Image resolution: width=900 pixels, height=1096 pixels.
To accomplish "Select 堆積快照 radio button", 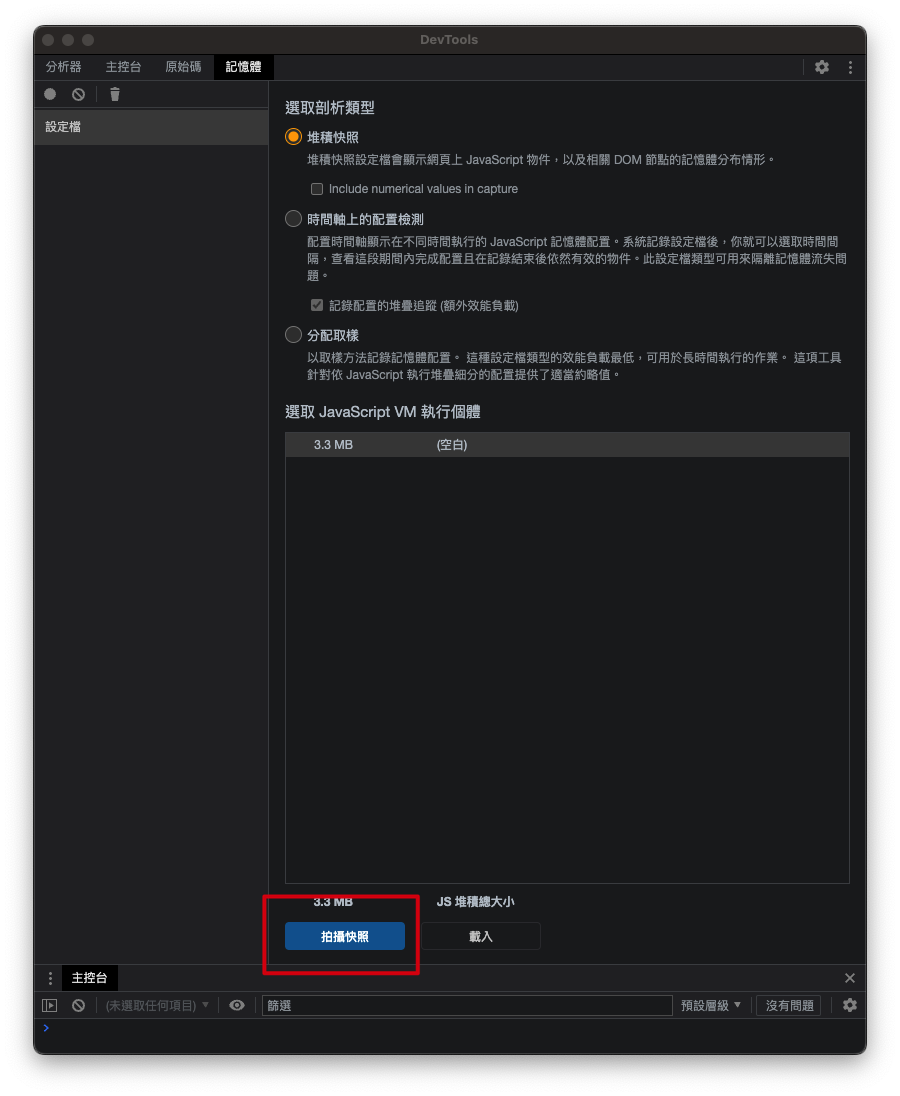I will [293, 137].
